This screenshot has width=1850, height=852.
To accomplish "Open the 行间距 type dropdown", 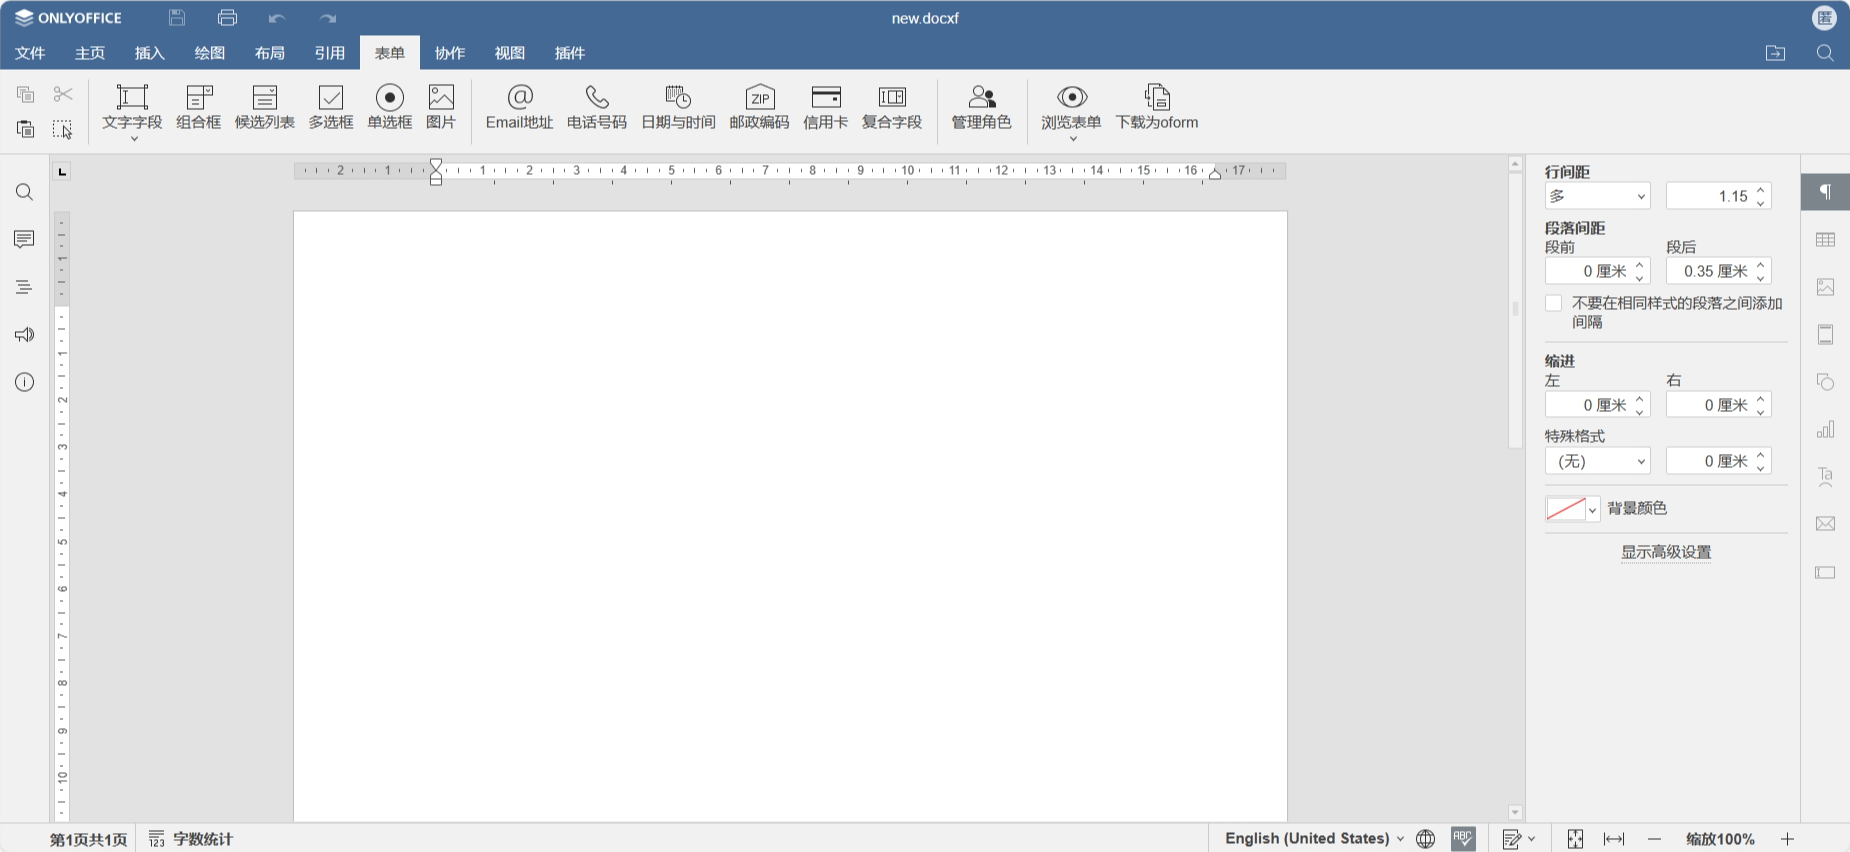I will [x=1597, y=196].
